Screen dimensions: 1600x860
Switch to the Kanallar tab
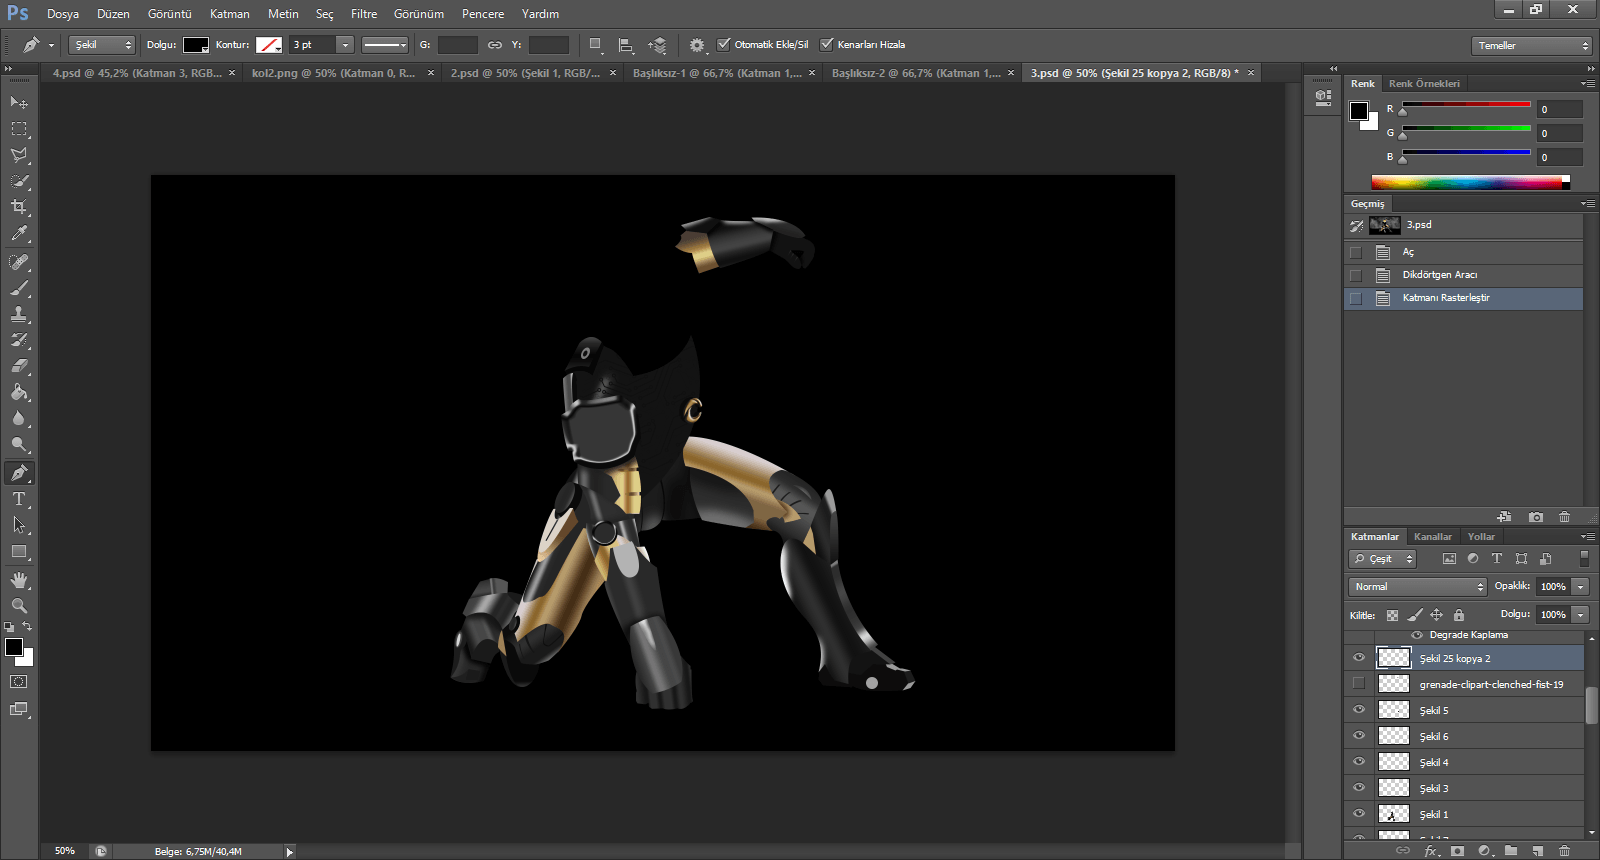(1432, 537)
